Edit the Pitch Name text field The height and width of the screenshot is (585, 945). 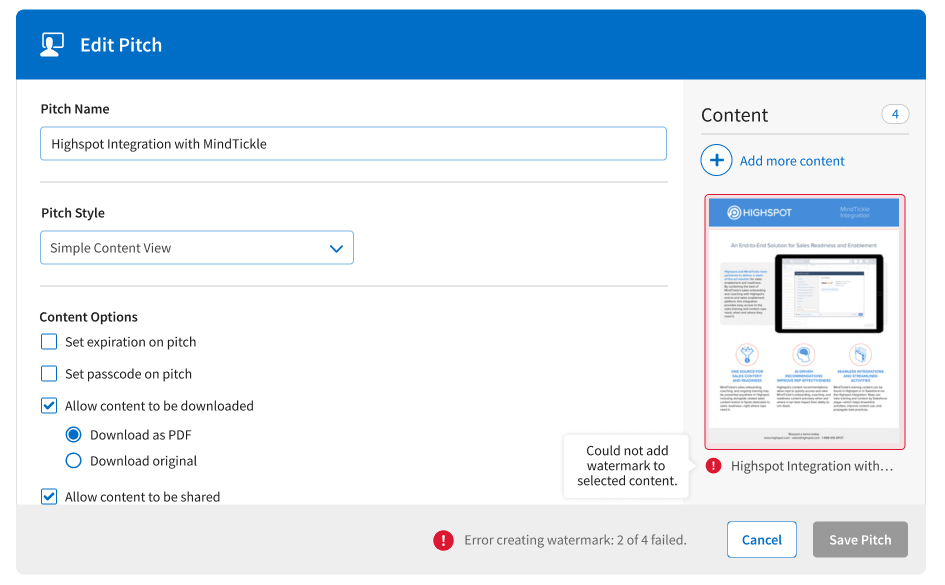[x=353, y=143]
